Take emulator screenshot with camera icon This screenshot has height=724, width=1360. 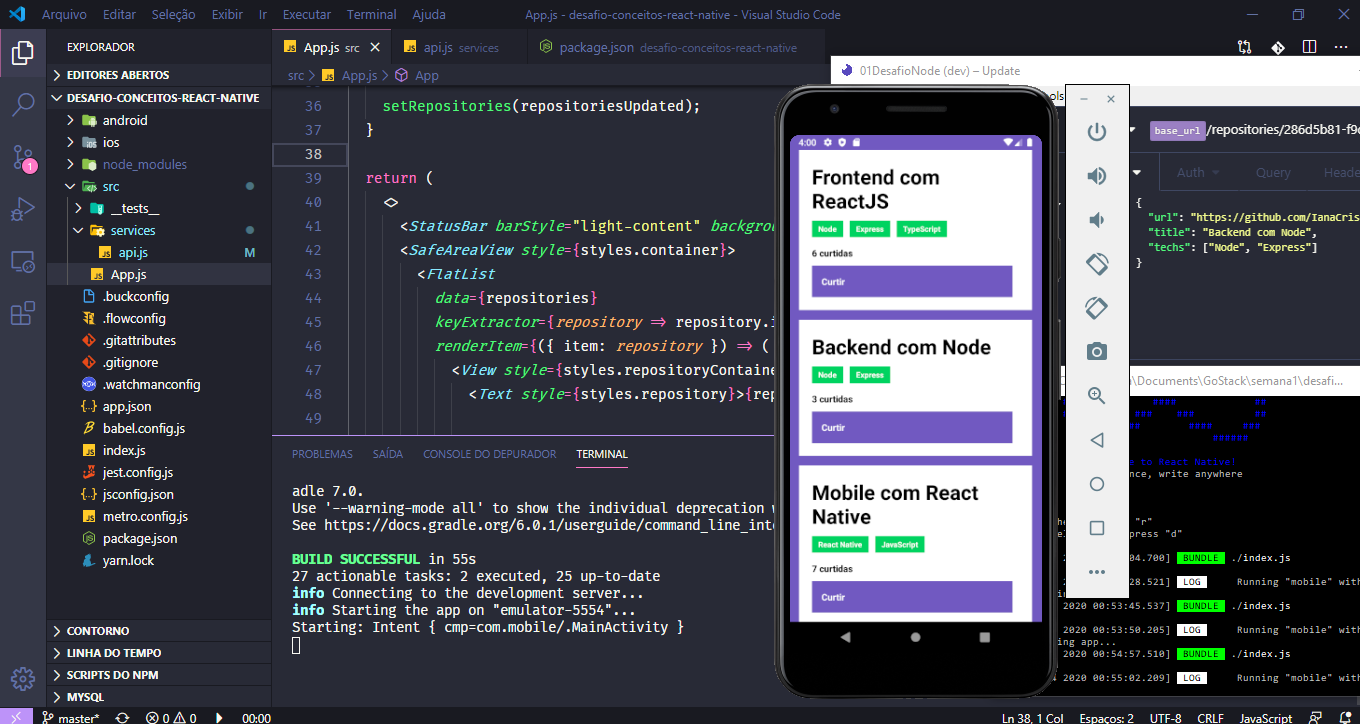click(1097, 352)
